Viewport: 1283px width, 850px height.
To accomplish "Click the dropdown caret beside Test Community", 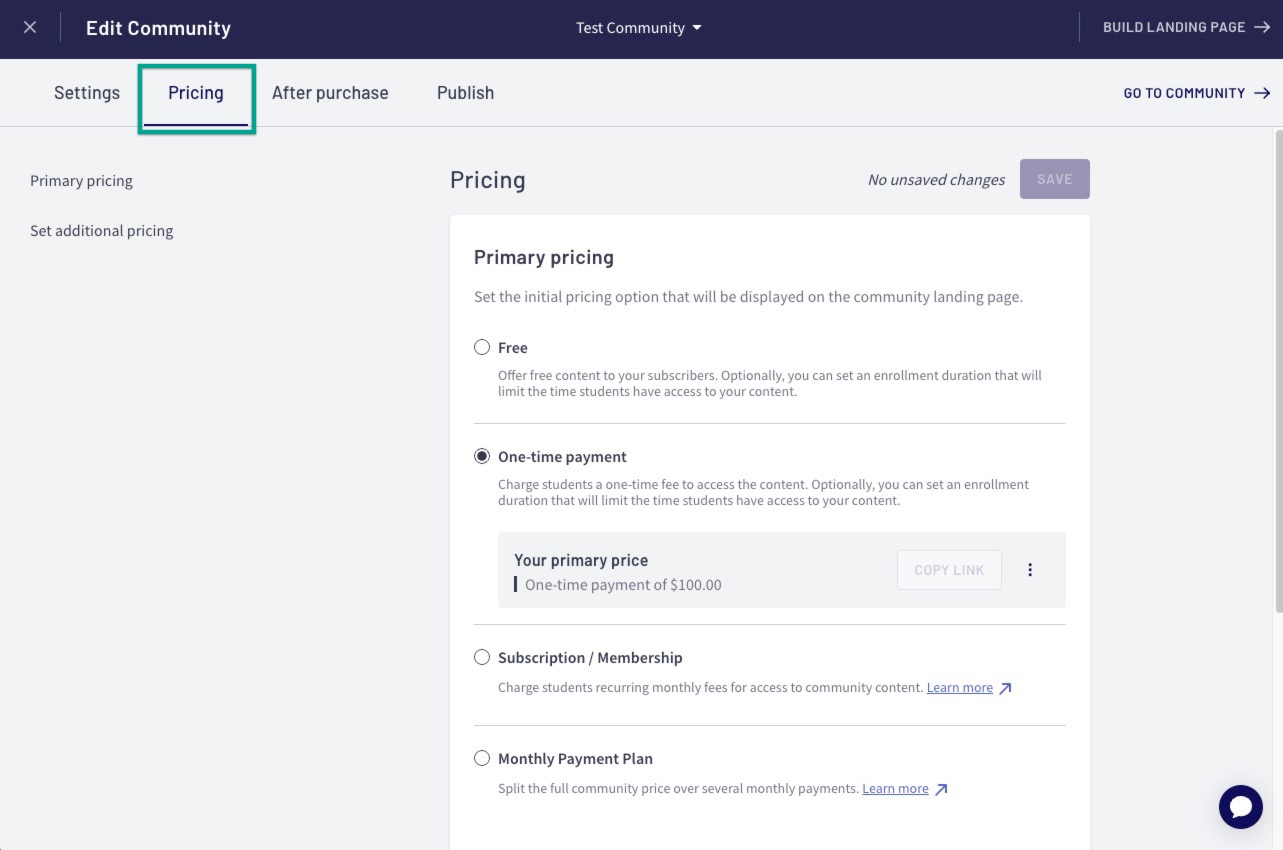I will click(x=696, y=28).
